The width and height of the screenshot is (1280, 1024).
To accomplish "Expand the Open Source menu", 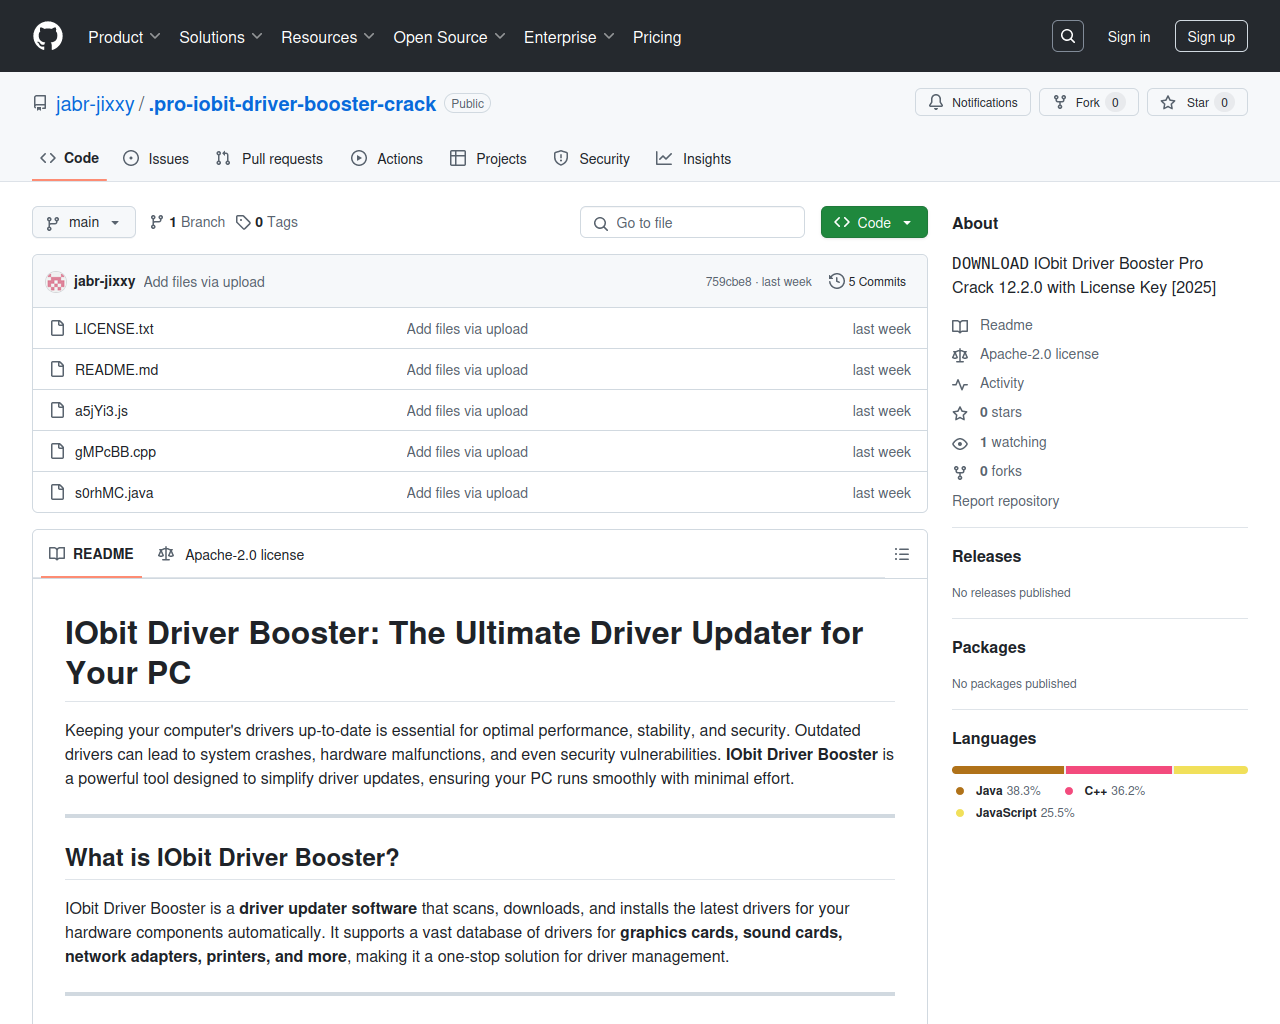I will [450, 37].
